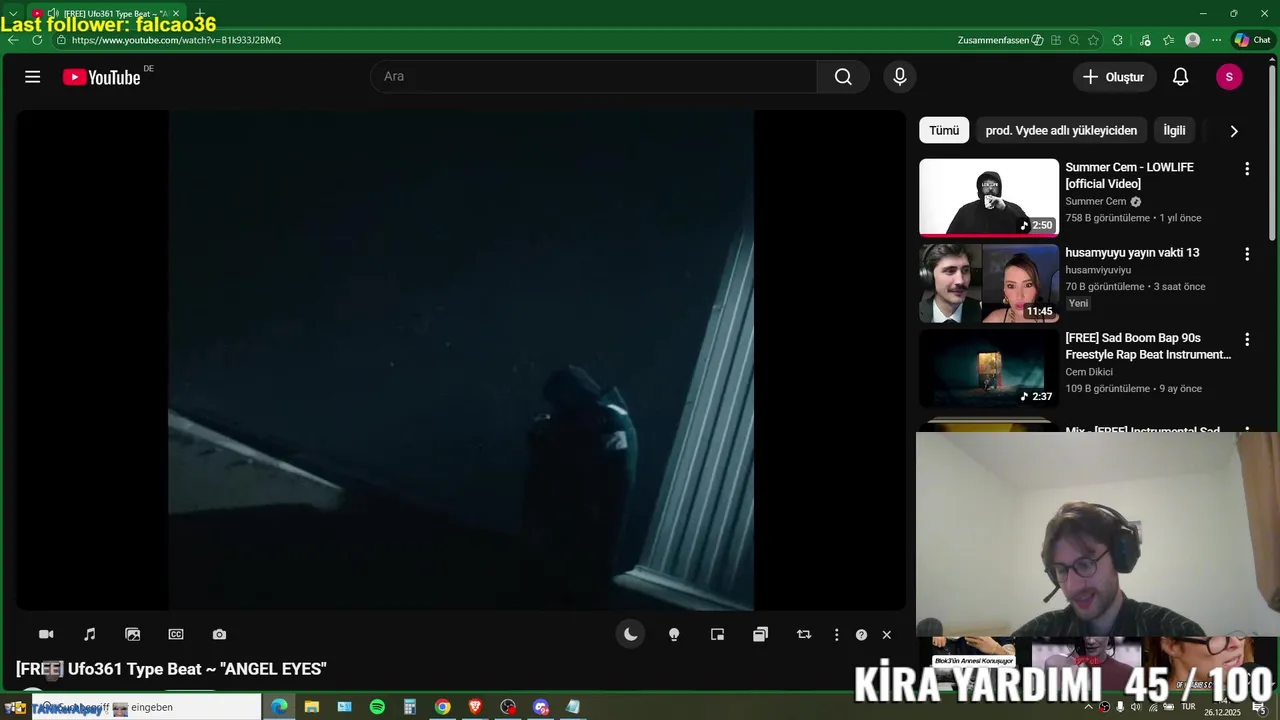Open the volume speaker tray icon

coord(1135,707)
